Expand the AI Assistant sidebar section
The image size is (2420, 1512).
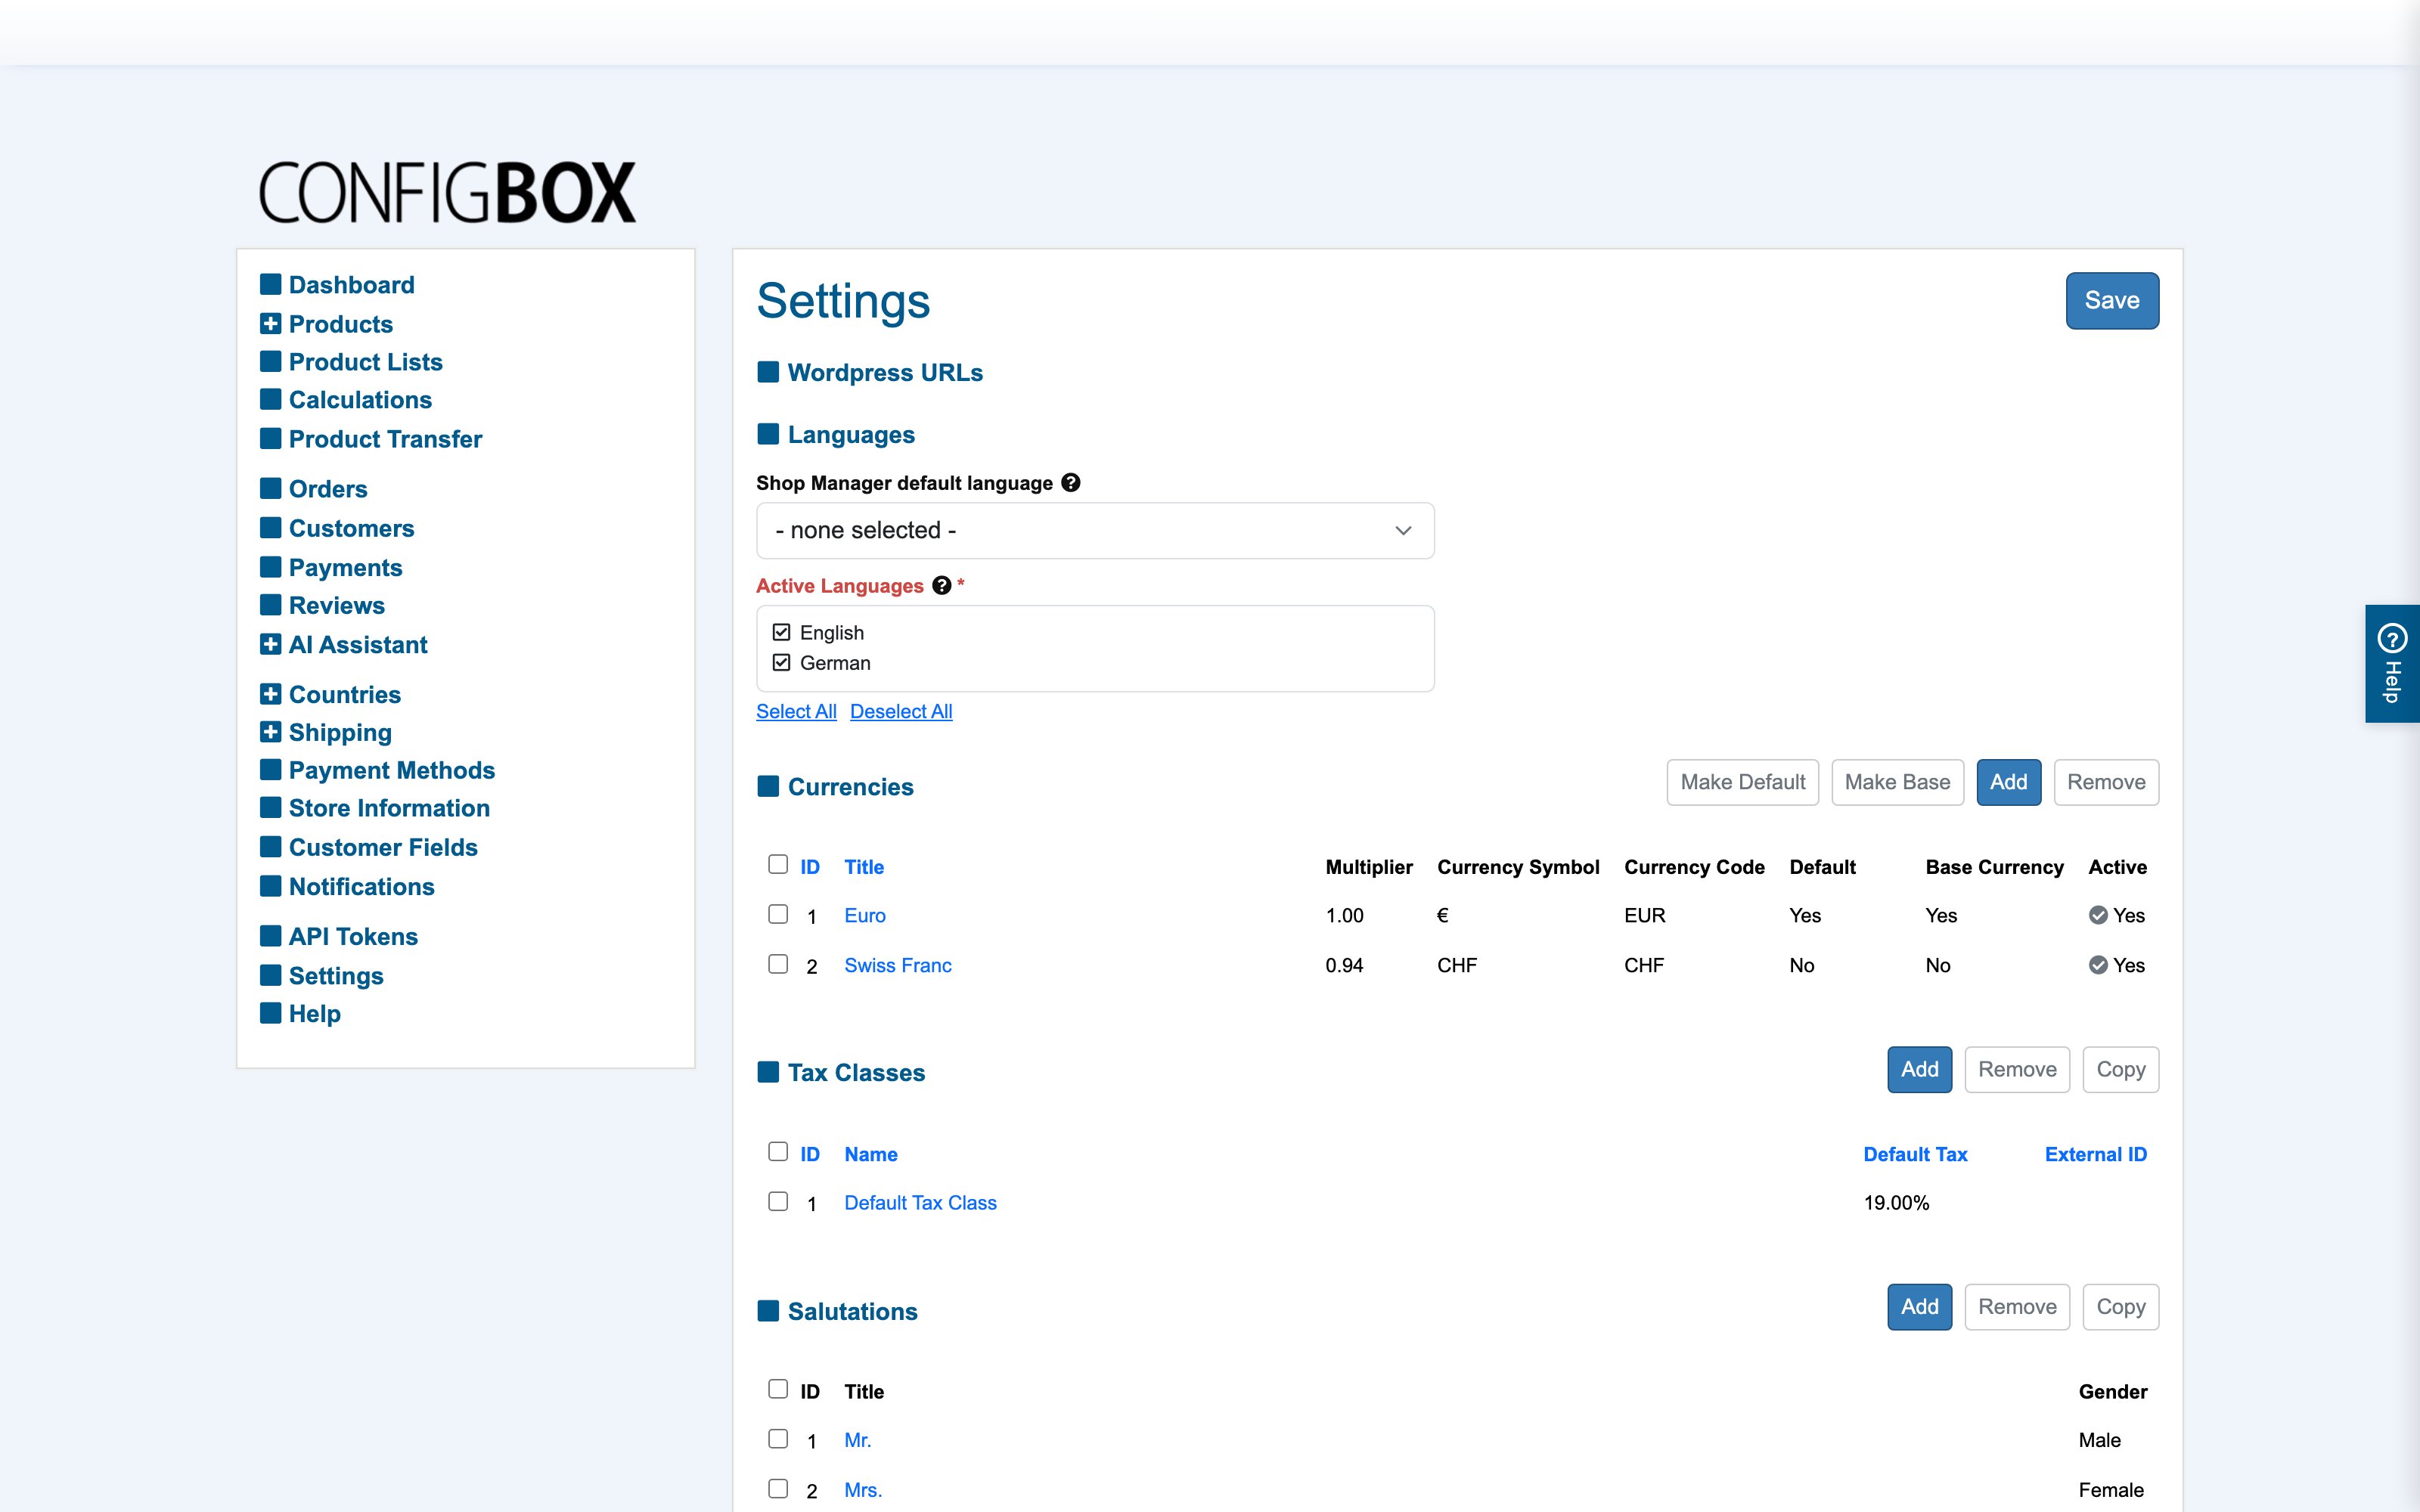pos(270,644)
